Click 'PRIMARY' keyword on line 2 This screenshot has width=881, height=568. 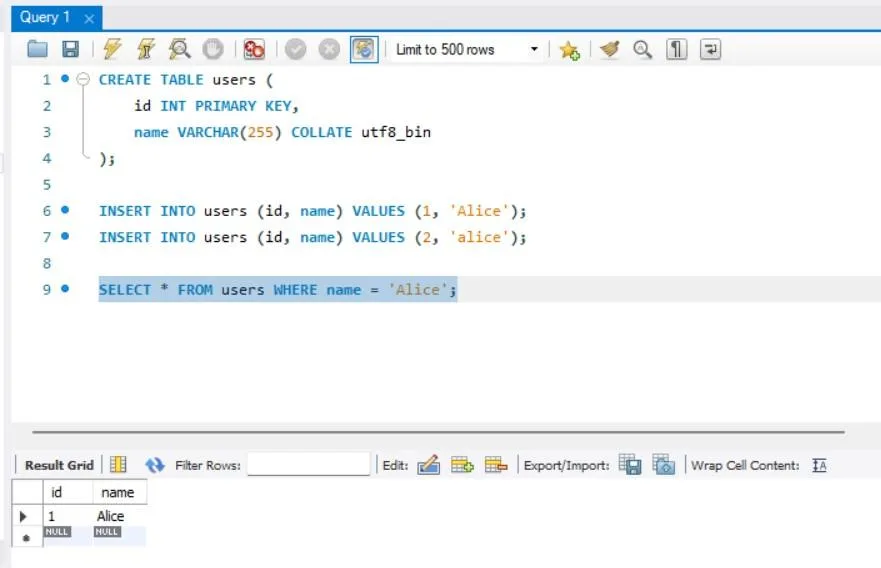click(x=225, y=106)
